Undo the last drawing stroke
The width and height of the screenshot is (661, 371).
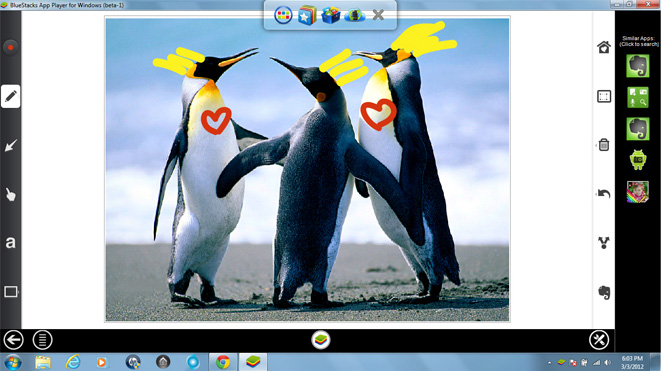[604, 194]
